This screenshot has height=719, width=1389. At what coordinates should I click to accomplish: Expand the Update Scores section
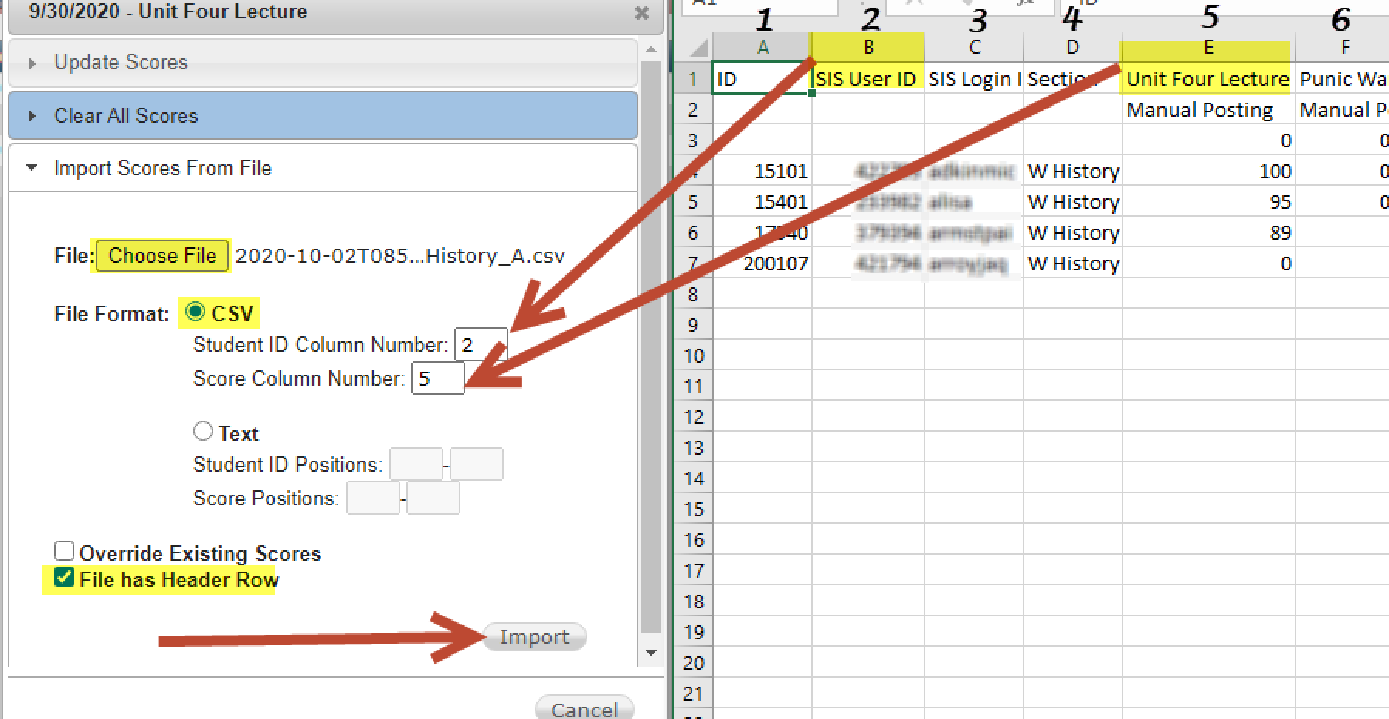click(121, 63)
